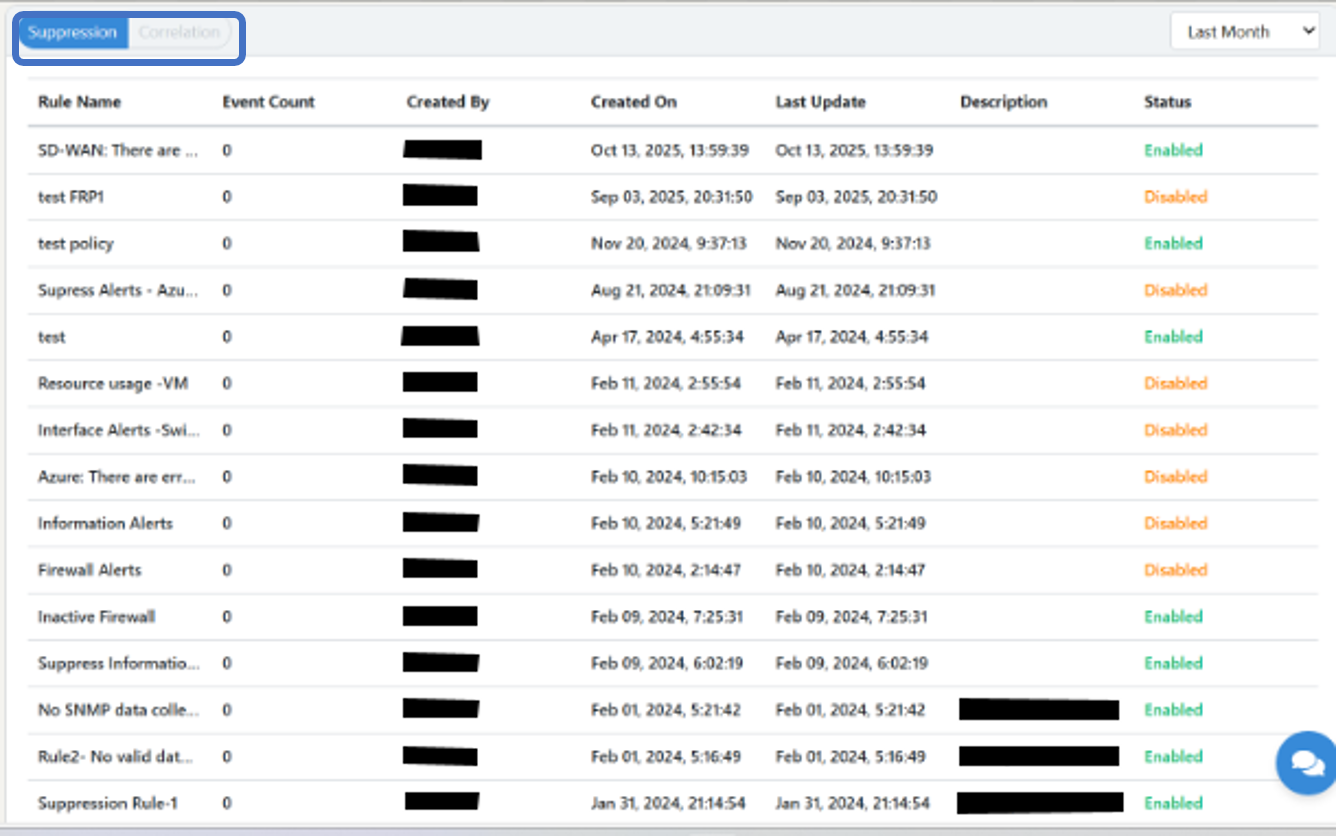This screenshot has width=1336, height=836.
Task: Select 'Firewall Alerts' rule name
Action: (x=90, y=570)
